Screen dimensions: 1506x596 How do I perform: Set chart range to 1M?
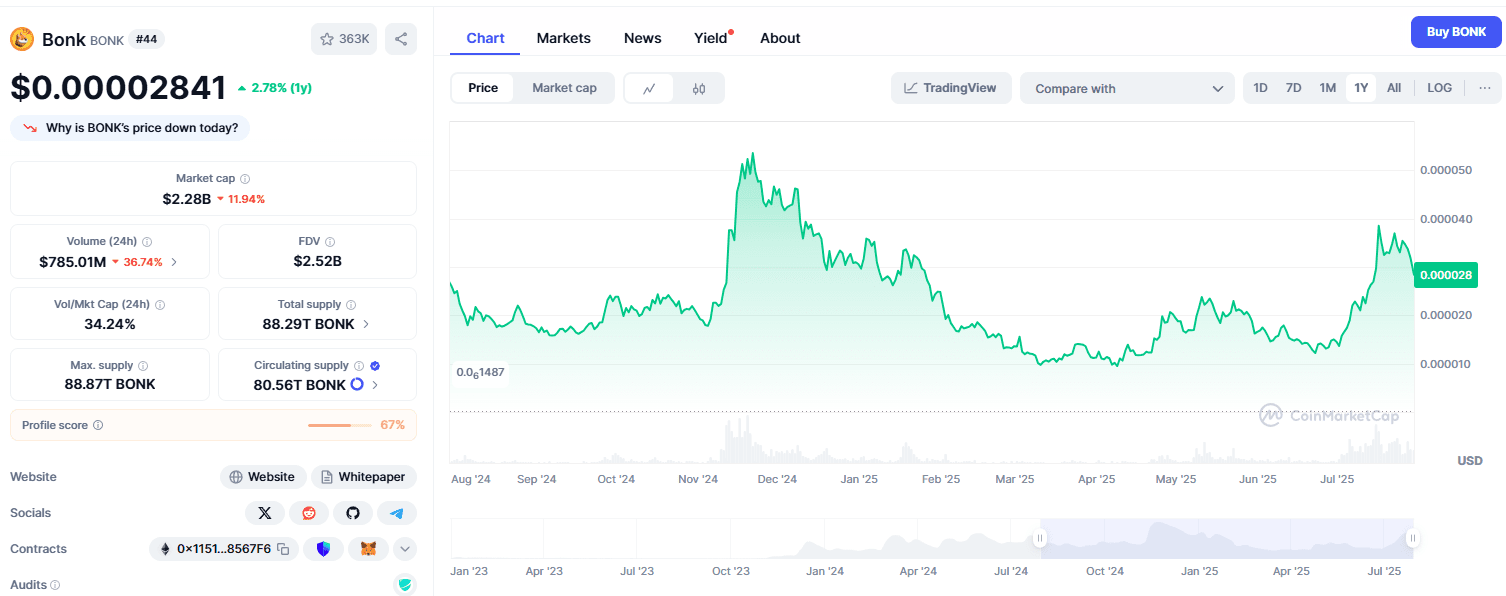1327,88
